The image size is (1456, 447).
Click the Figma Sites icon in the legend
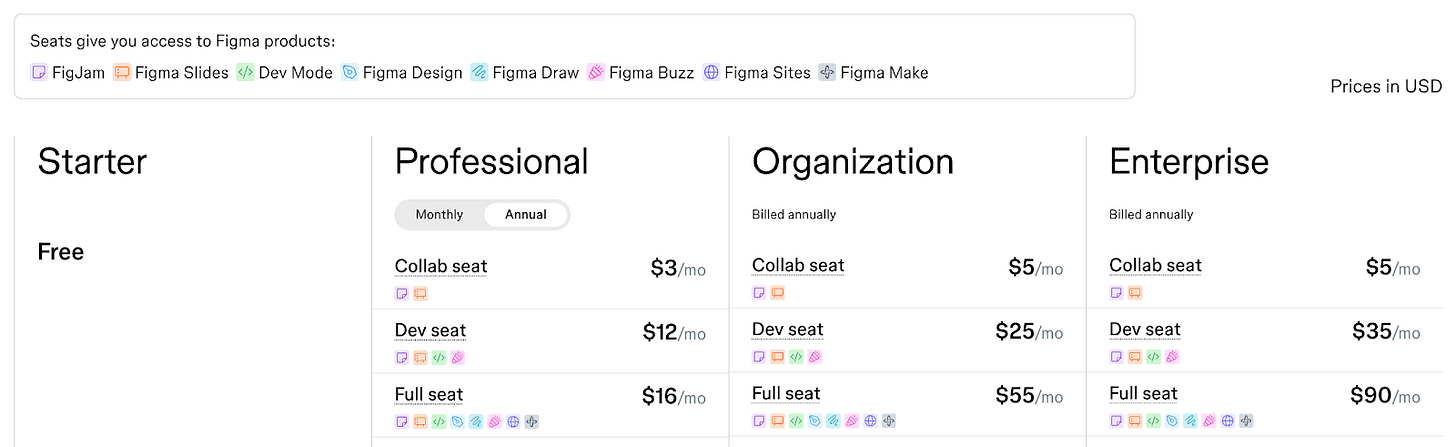point(711,72)
